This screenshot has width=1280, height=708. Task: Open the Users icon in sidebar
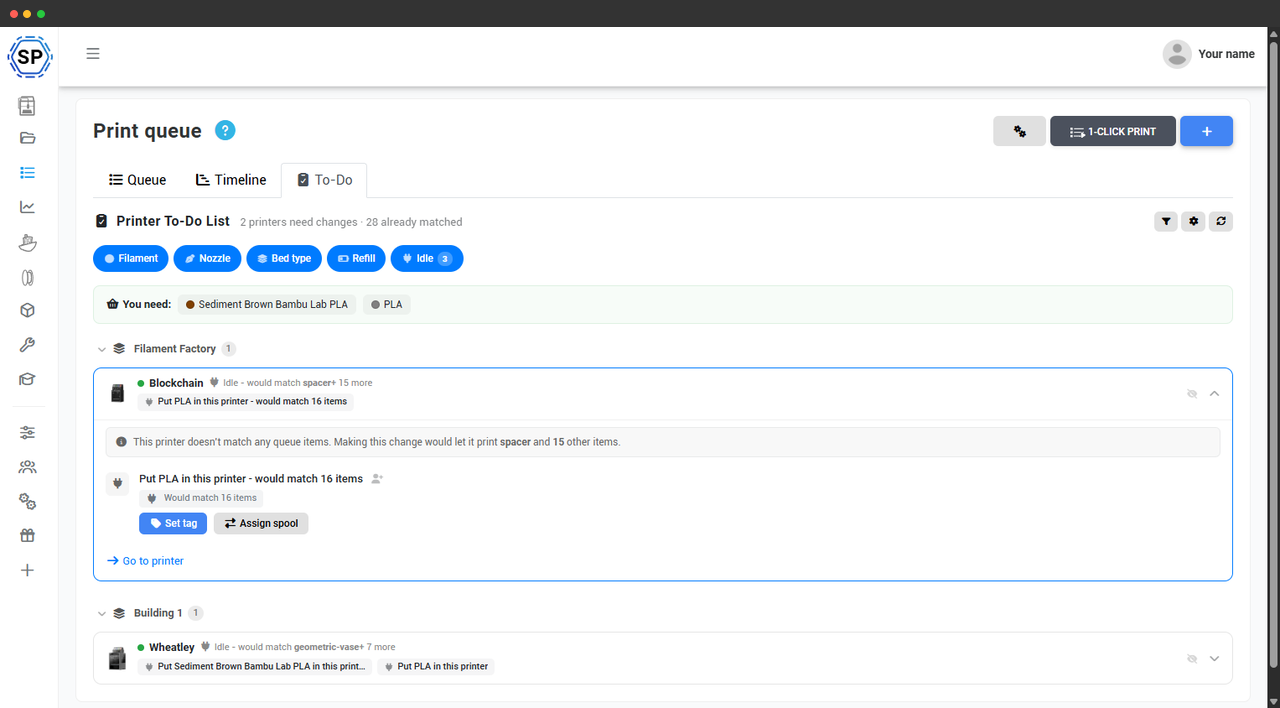coord(27,467)
